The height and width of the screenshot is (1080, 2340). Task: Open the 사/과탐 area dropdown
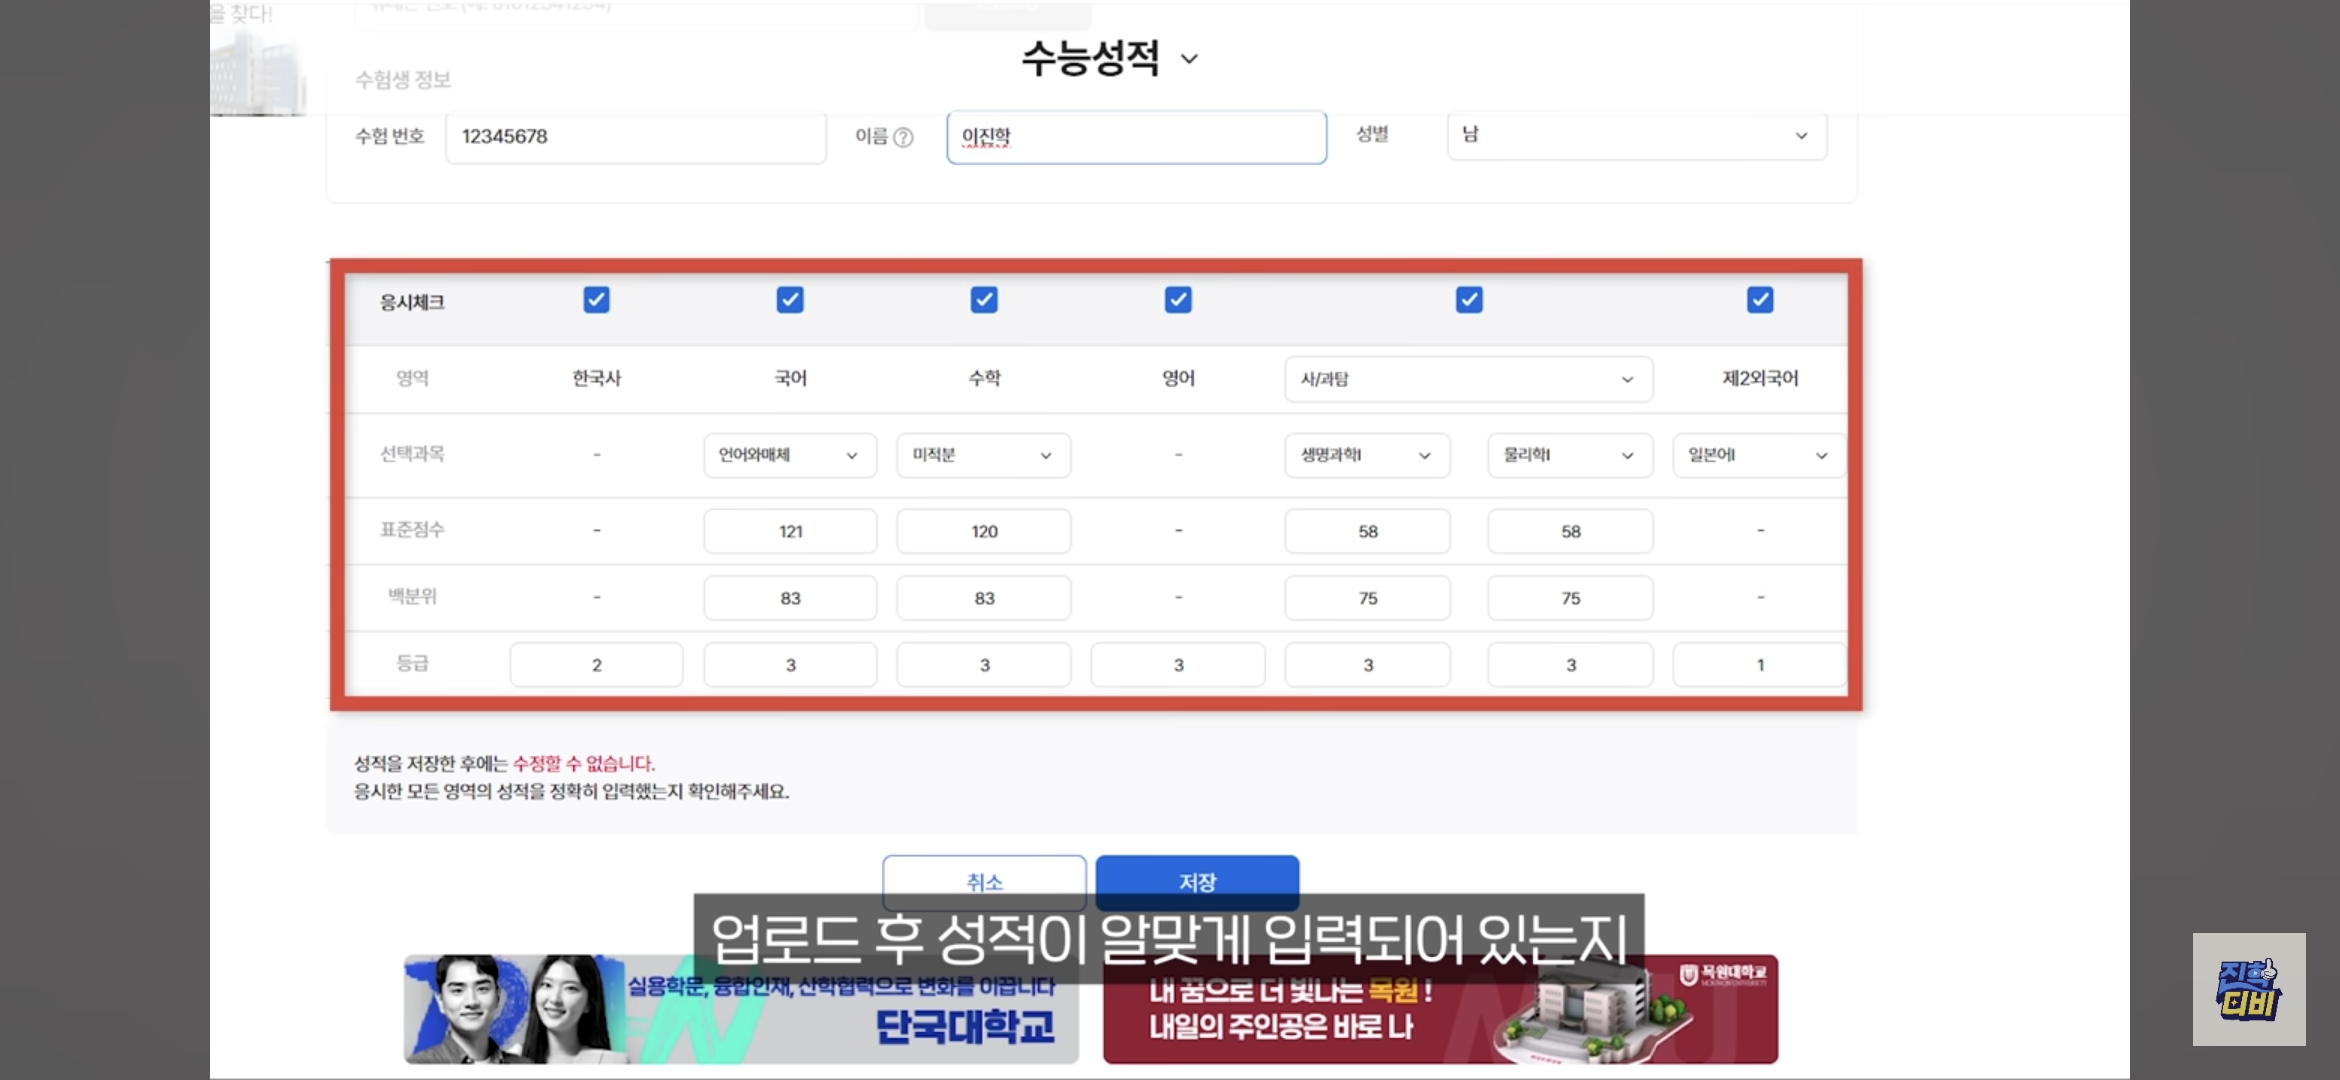1468,379
